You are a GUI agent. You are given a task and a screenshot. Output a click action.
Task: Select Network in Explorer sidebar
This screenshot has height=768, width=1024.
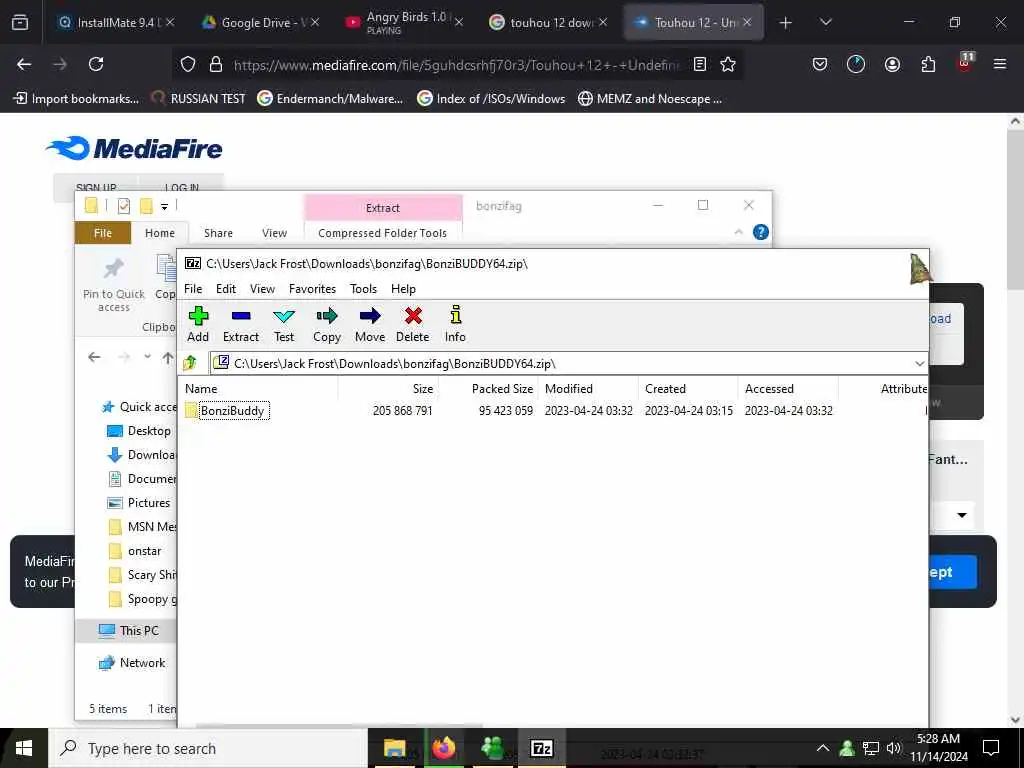(x=133, y=663)
